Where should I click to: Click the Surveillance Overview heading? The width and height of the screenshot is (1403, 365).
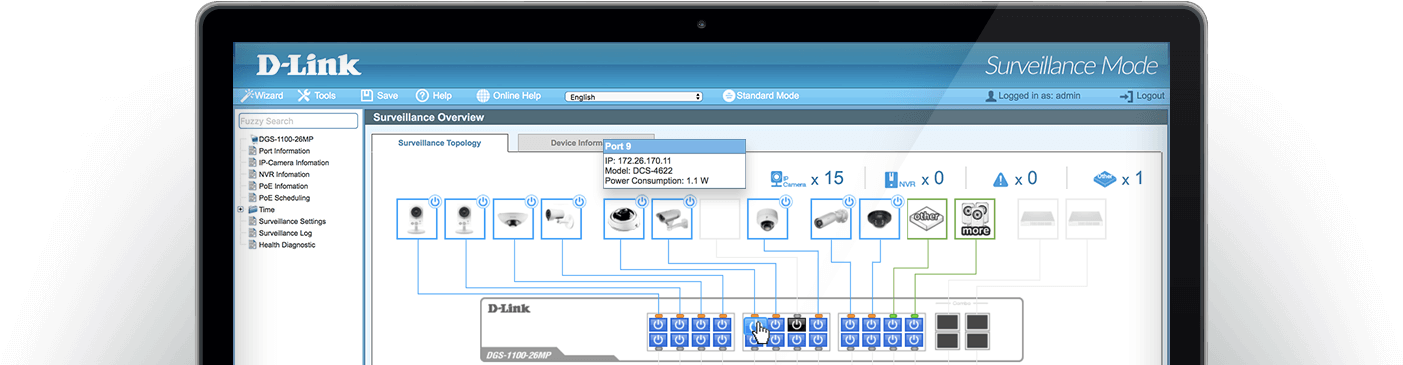click(x=428, y=118)
